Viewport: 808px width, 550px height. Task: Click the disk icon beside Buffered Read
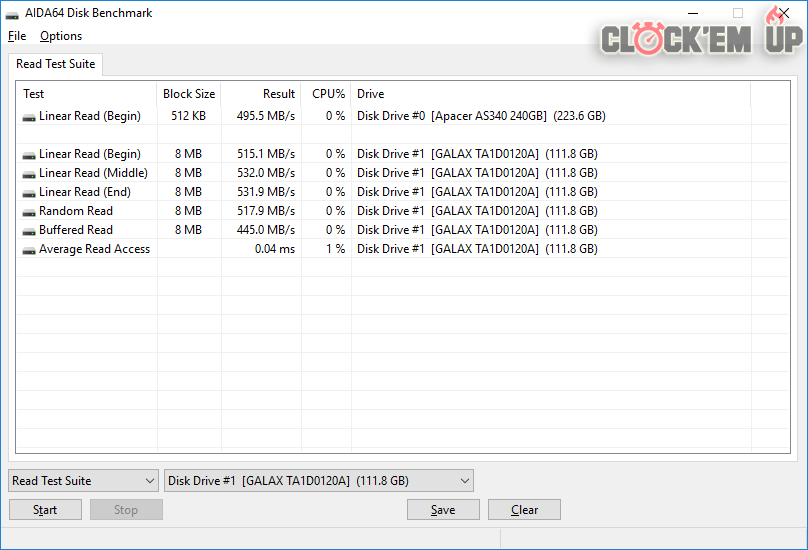tap(29, 231)
